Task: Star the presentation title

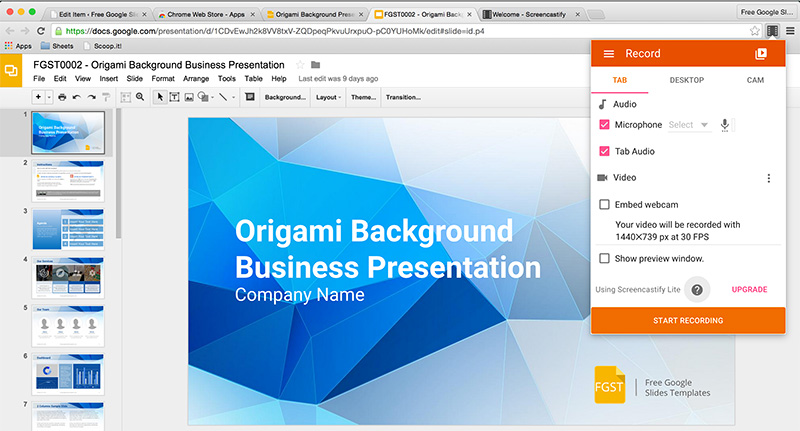Action: (299, 65)
